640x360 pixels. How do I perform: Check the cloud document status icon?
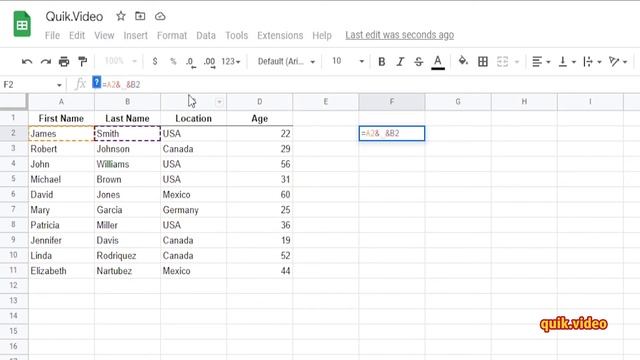[x=160, y=16]
